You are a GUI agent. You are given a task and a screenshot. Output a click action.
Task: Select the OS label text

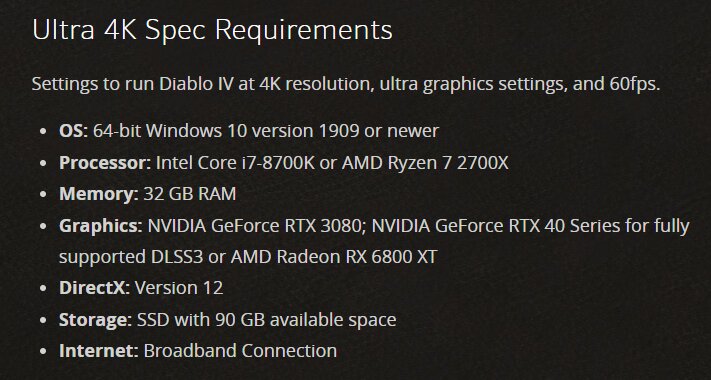click(73, 131)
